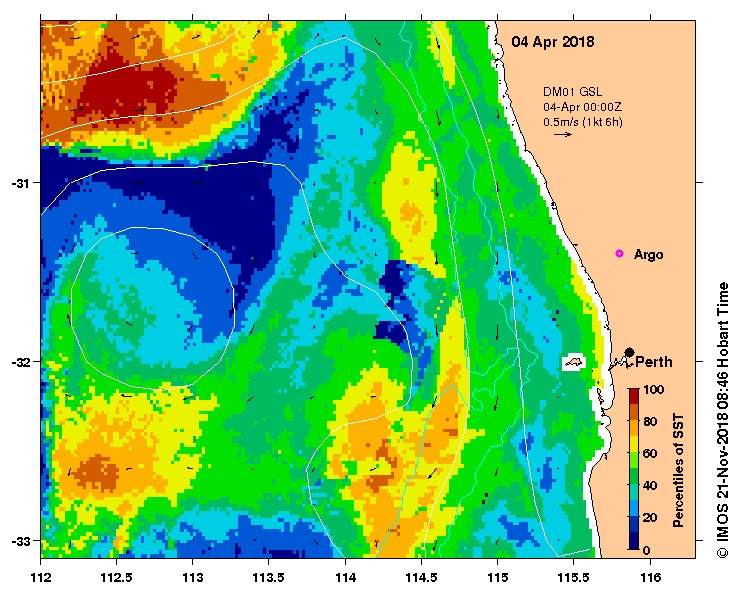Click the latitude label '-31'

[19, 183]
